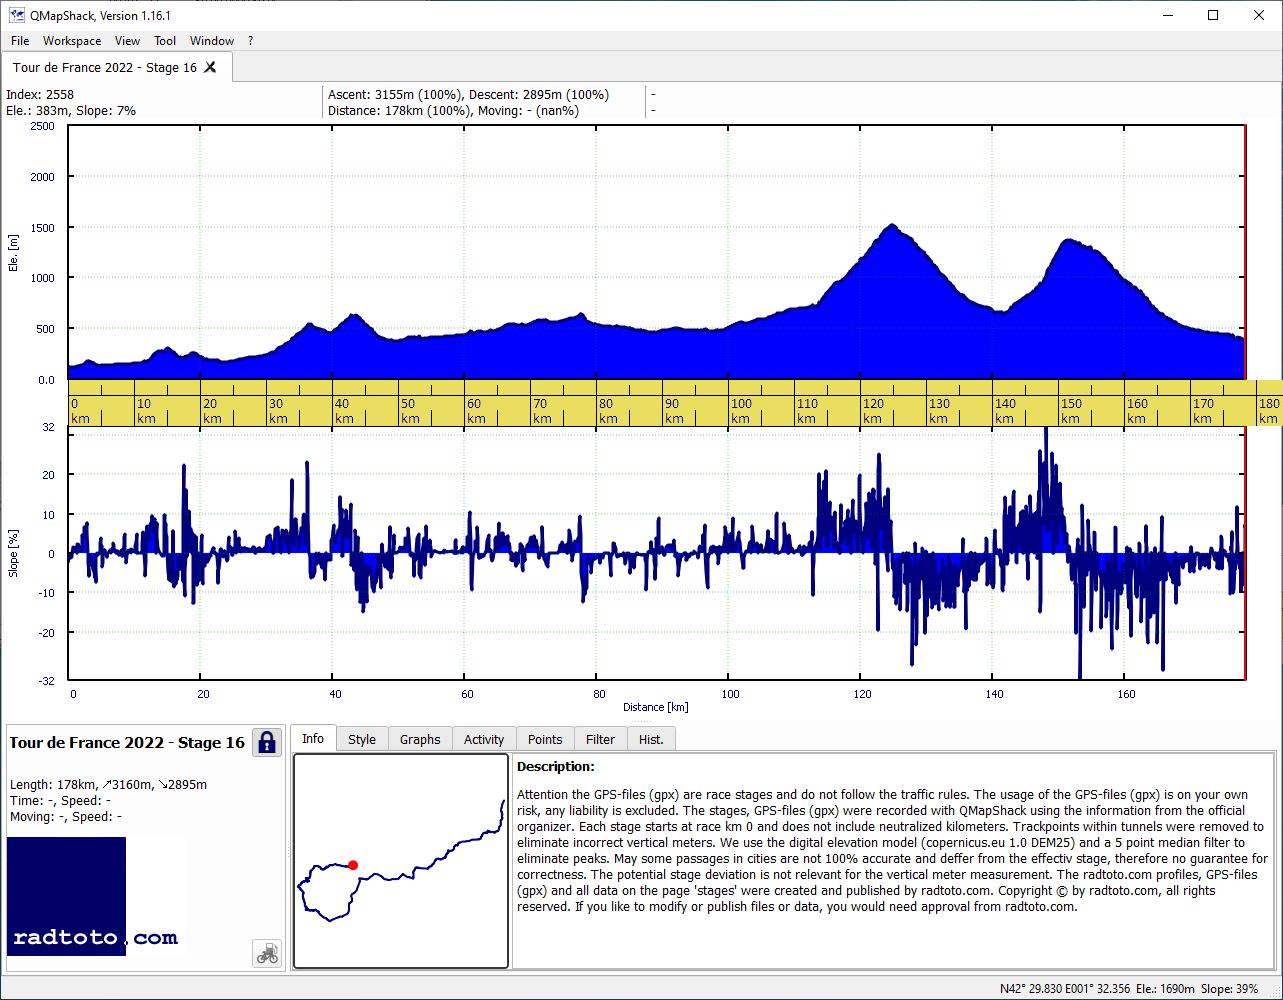Screen dimensions: 1283x1000
Task: Switch to the Activity tab
Action: (484, 739)
